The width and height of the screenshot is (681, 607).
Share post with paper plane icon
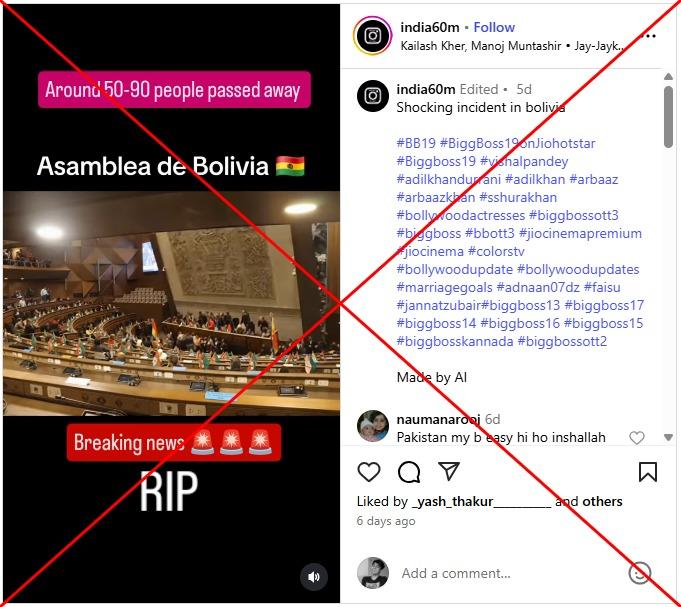click(449, 472)
